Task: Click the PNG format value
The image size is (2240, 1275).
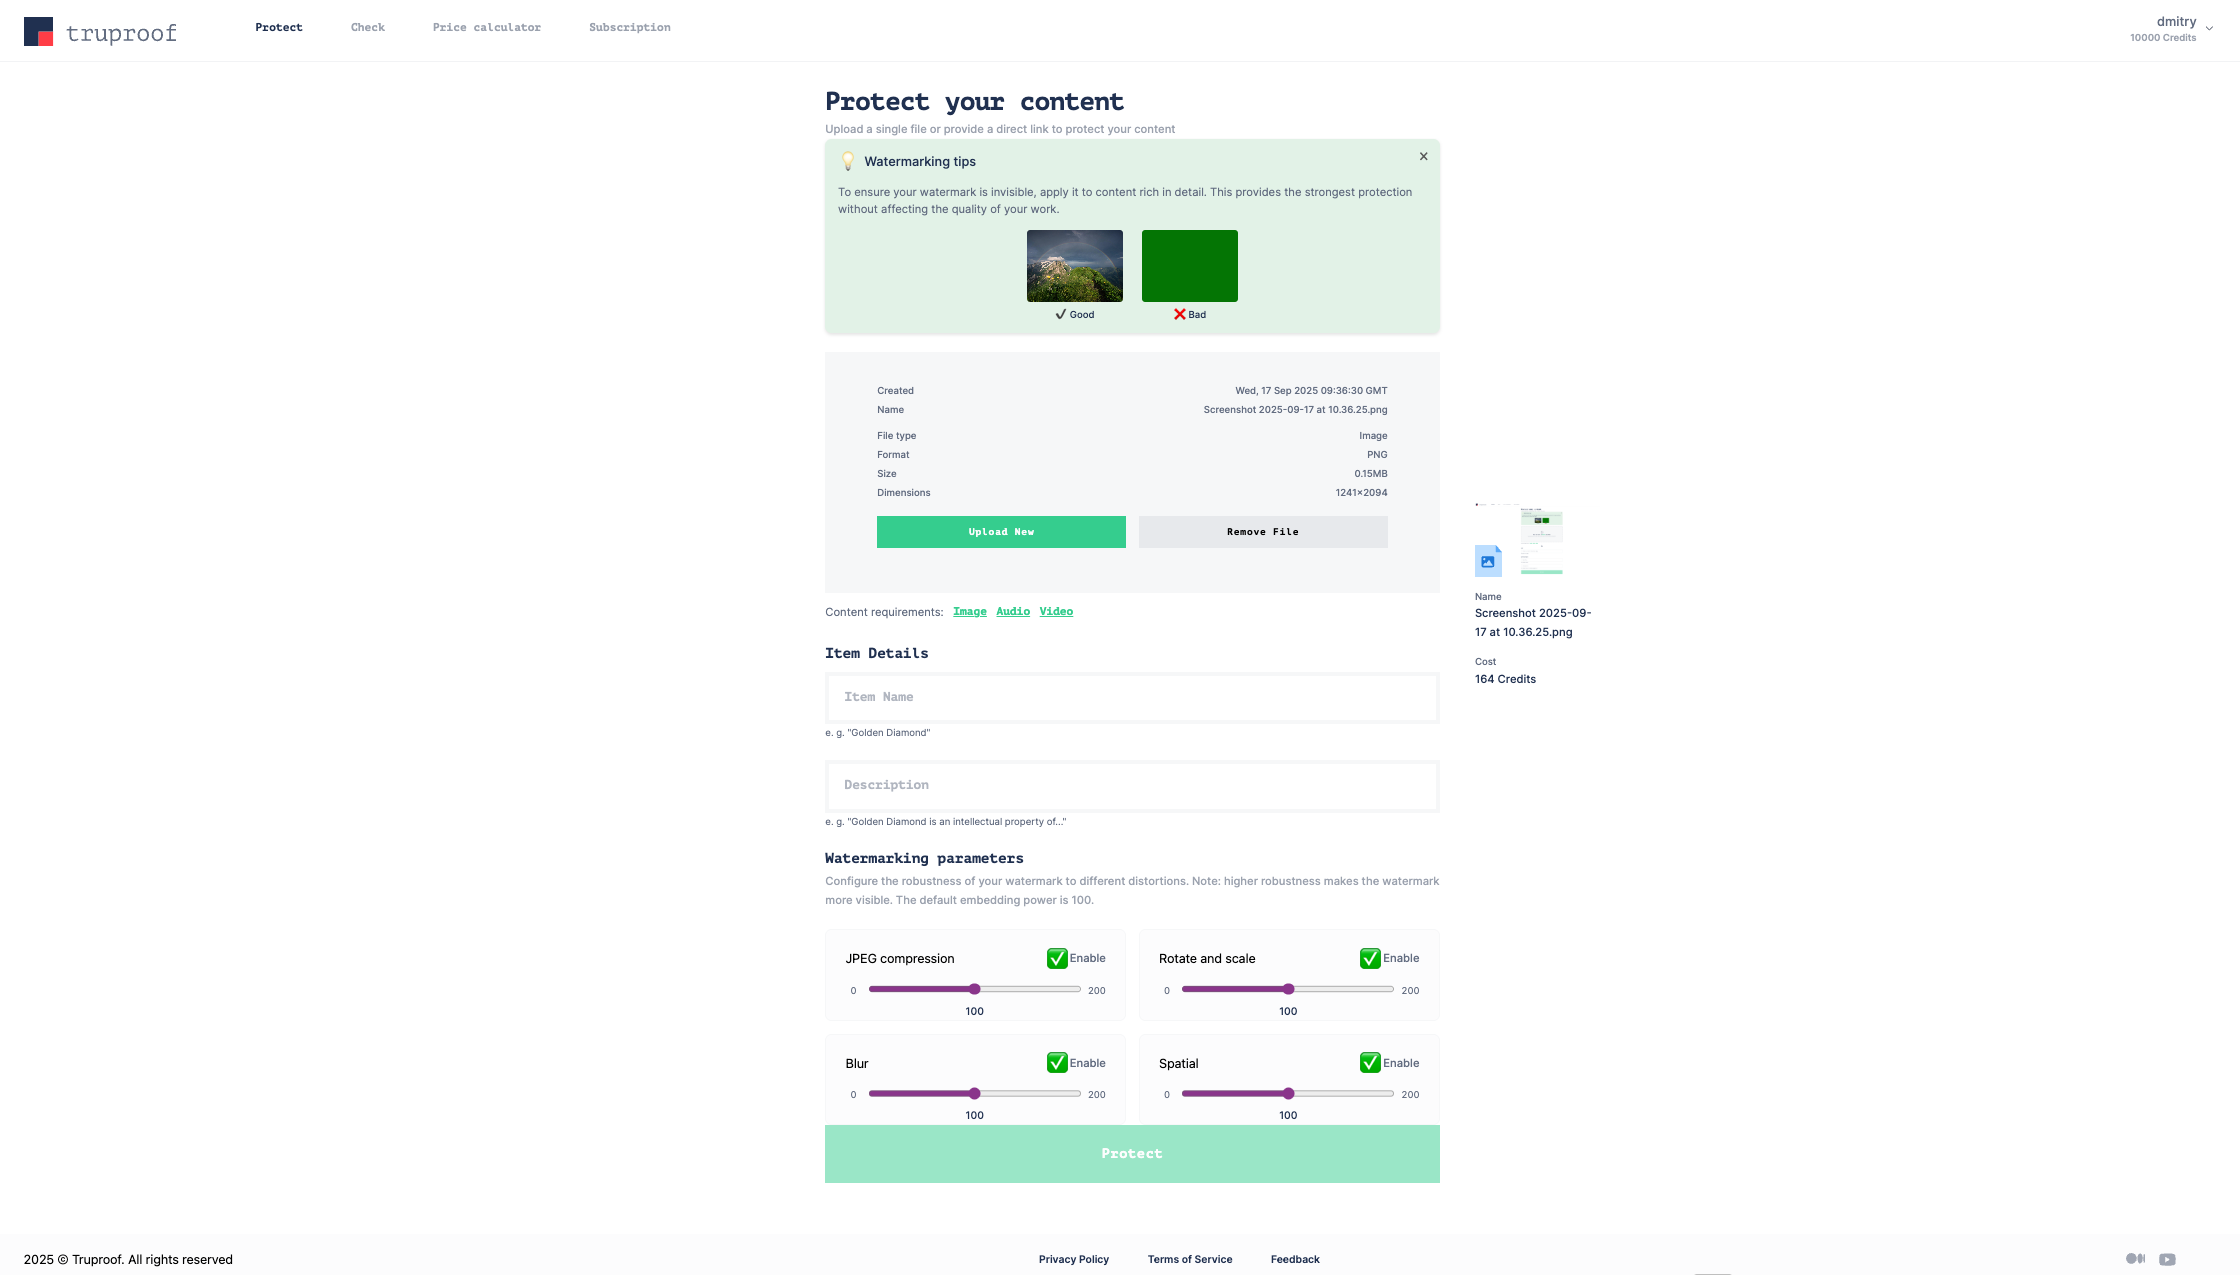Action: (1377, 455)
